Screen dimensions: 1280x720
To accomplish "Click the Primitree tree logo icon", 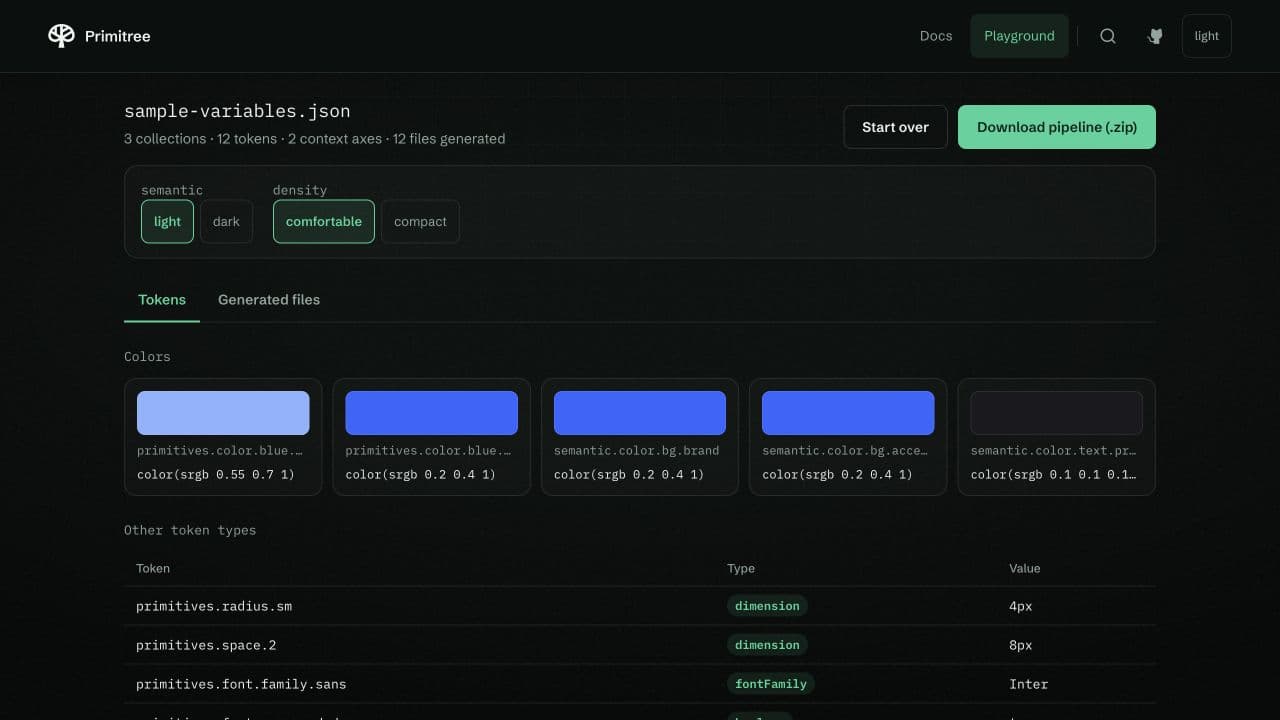I will [61, 36].
